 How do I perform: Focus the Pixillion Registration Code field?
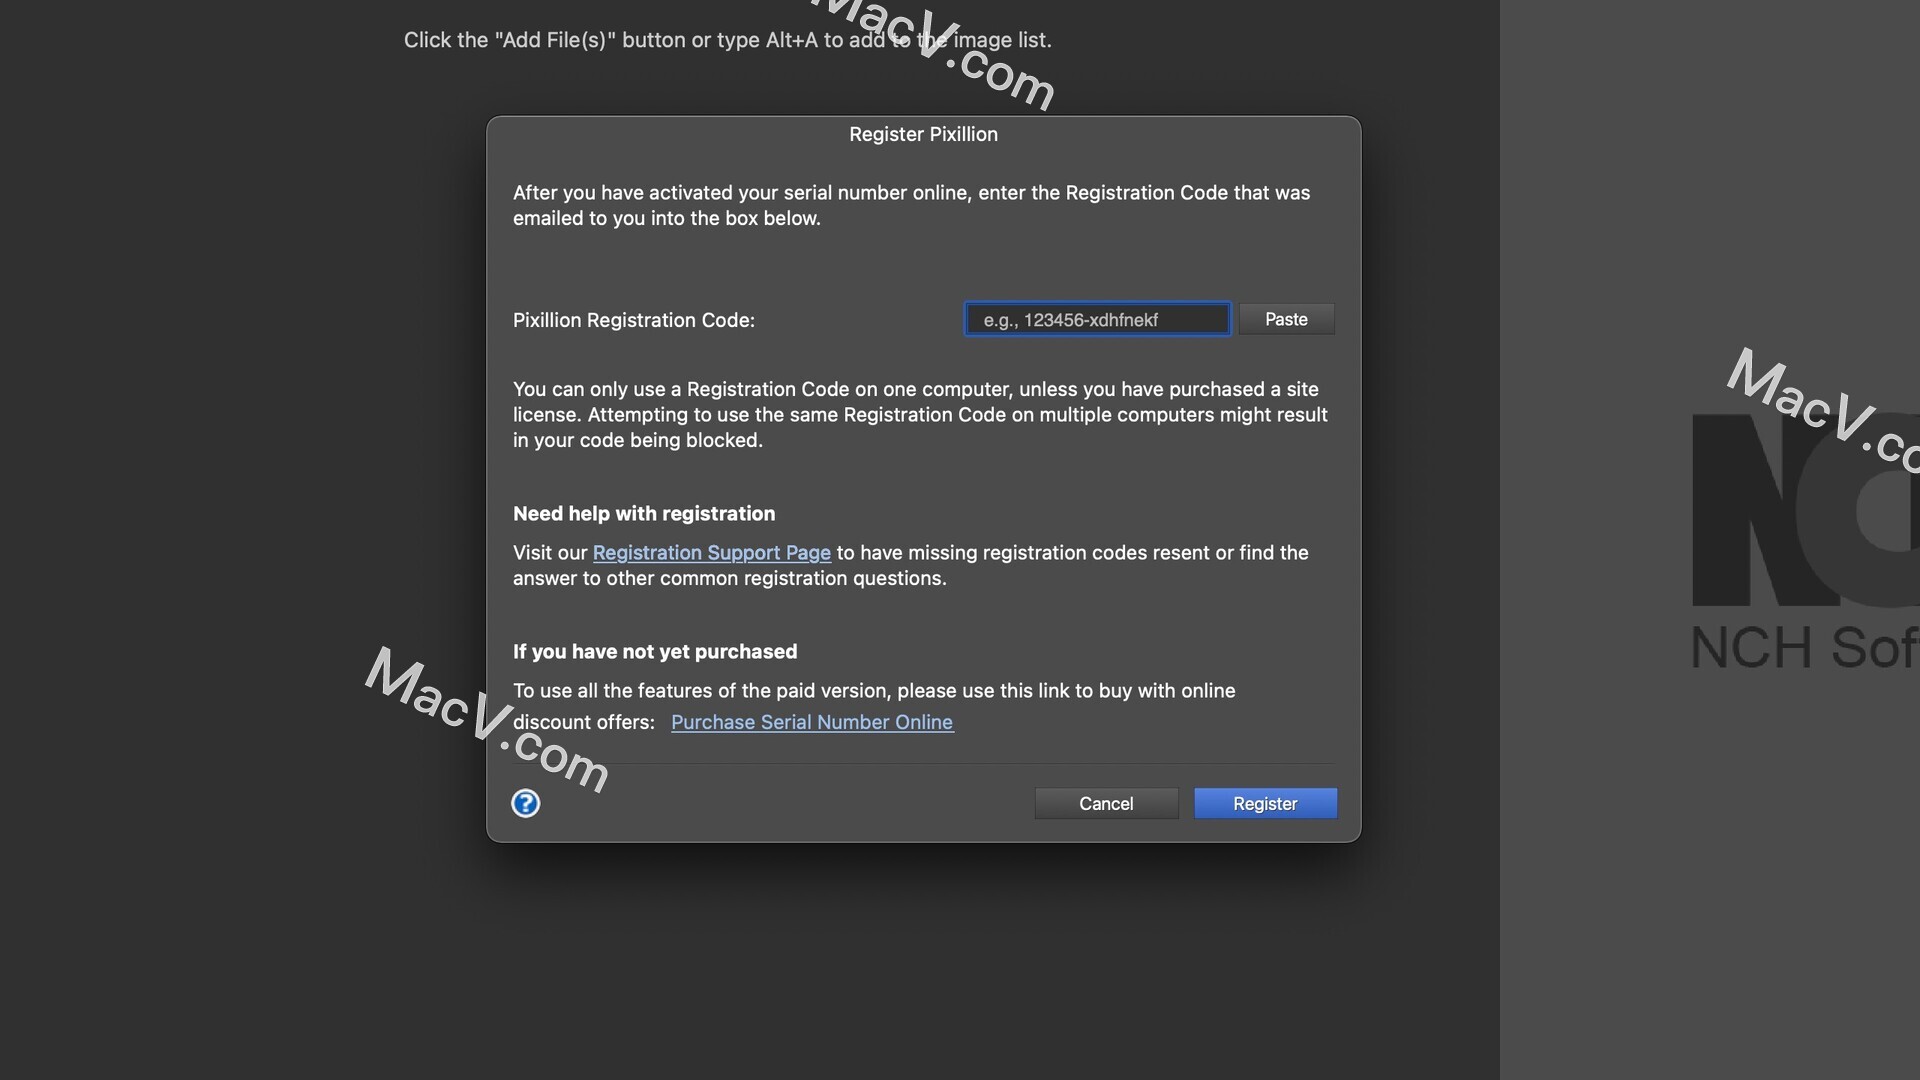(x=1097, y=319)
